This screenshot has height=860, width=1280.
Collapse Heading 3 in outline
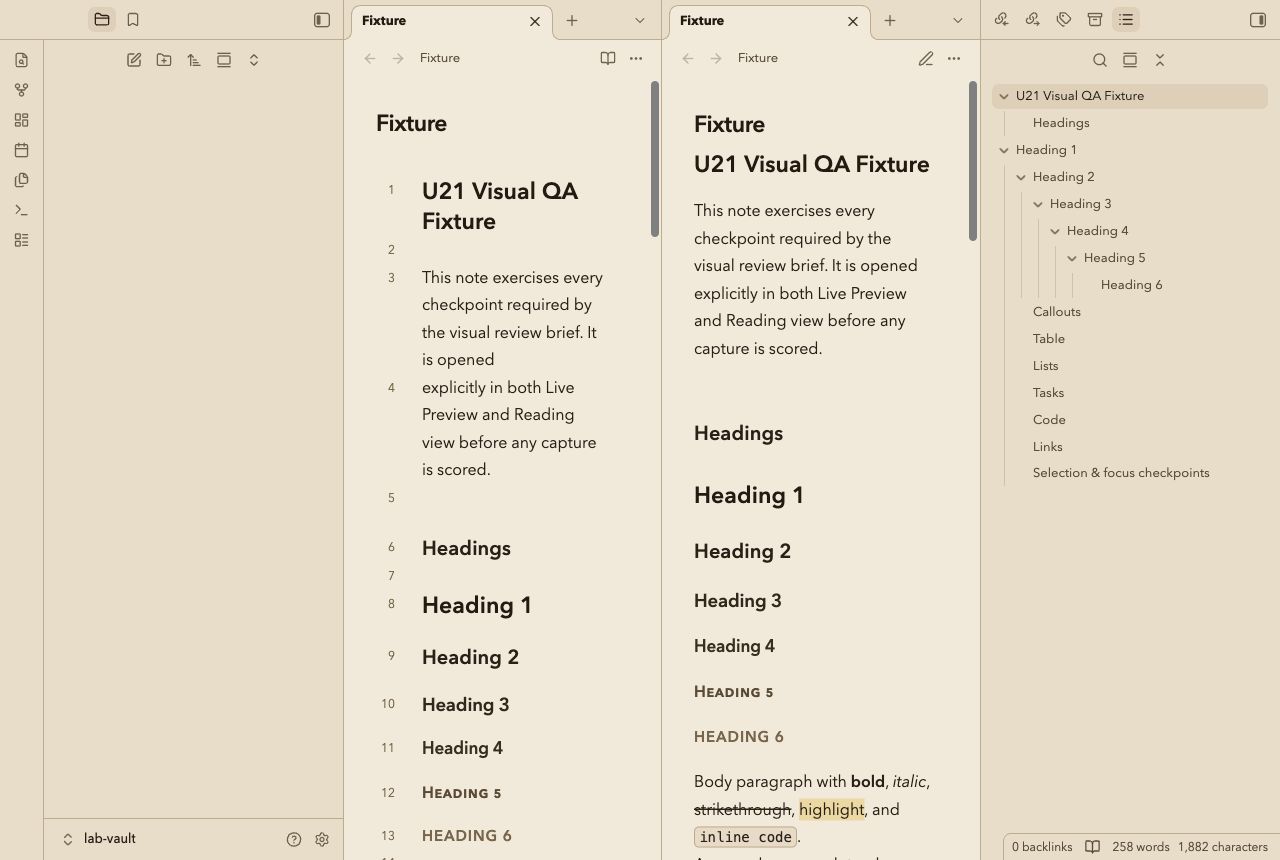coord(1038,204)
